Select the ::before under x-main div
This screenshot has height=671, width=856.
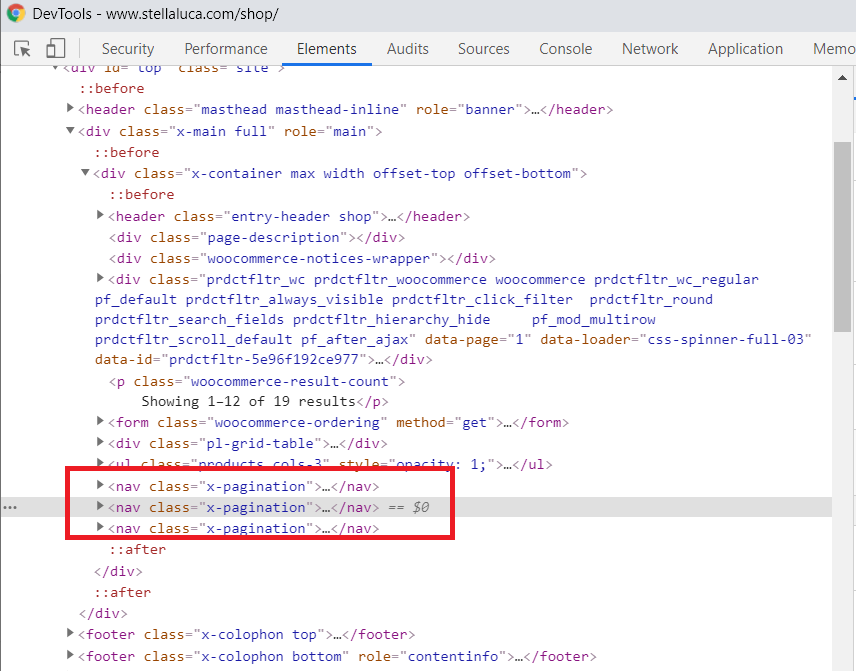(x=127, y=152)
